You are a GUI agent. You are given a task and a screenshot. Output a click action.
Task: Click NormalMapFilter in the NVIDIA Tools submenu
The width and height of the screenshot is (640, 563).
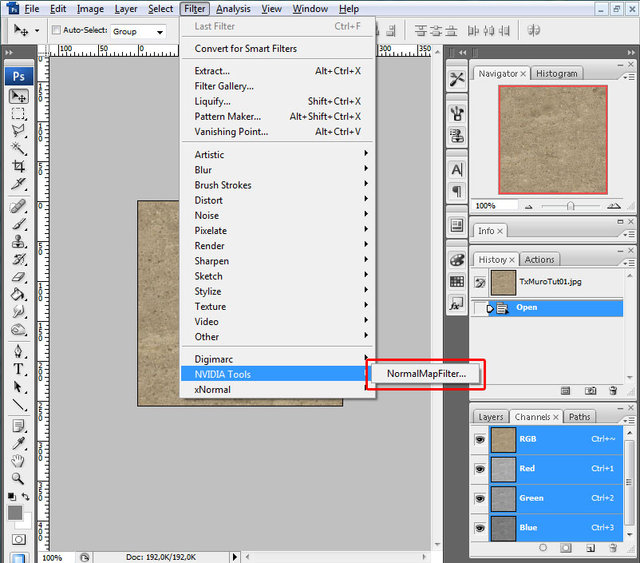426,374
